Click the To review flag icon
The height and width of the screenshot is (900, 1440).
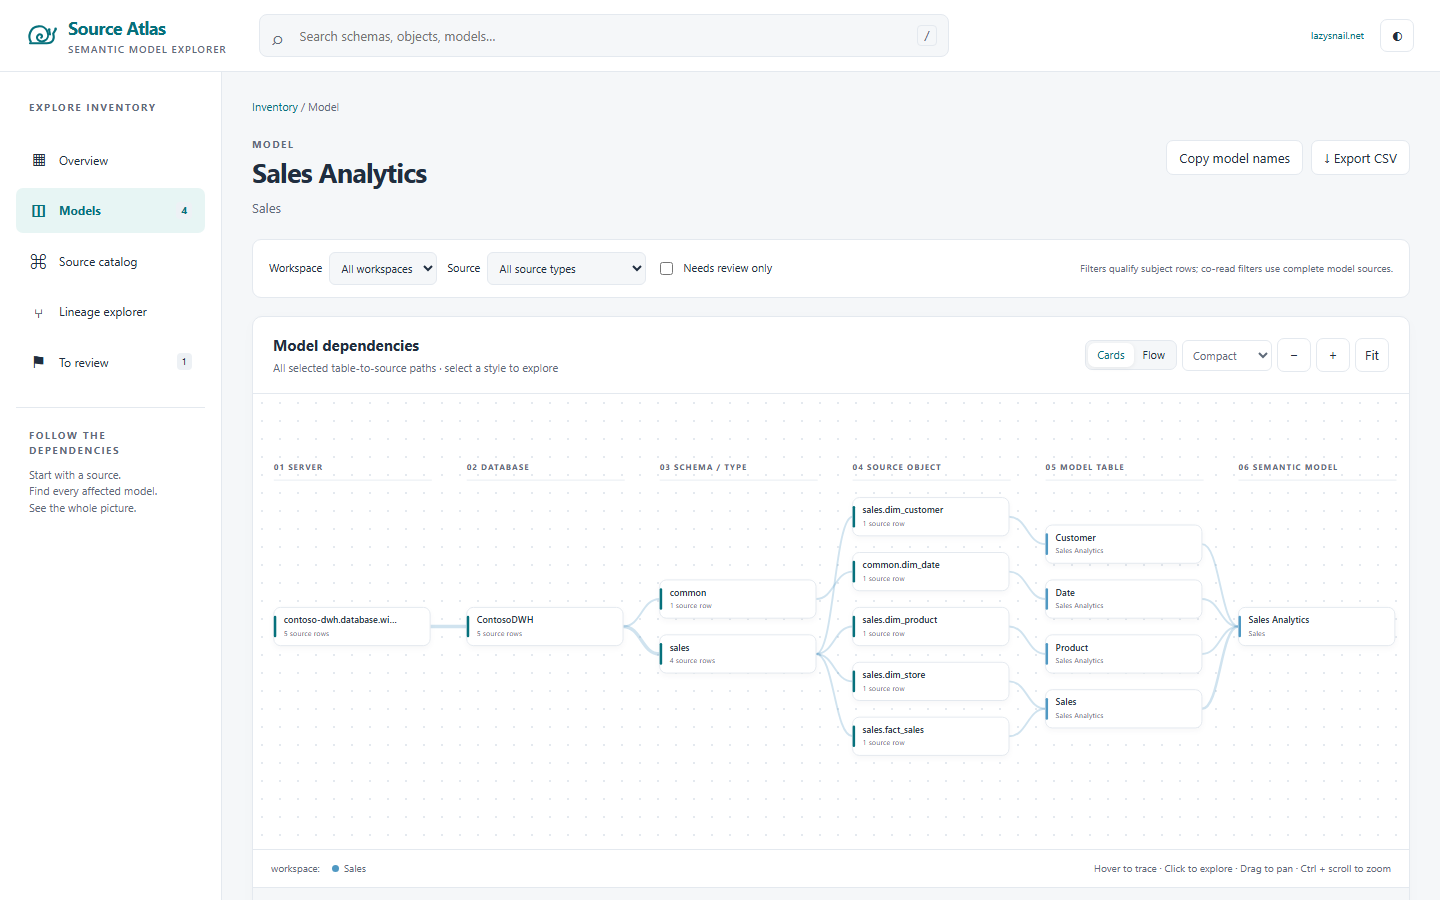click(39, 362)
